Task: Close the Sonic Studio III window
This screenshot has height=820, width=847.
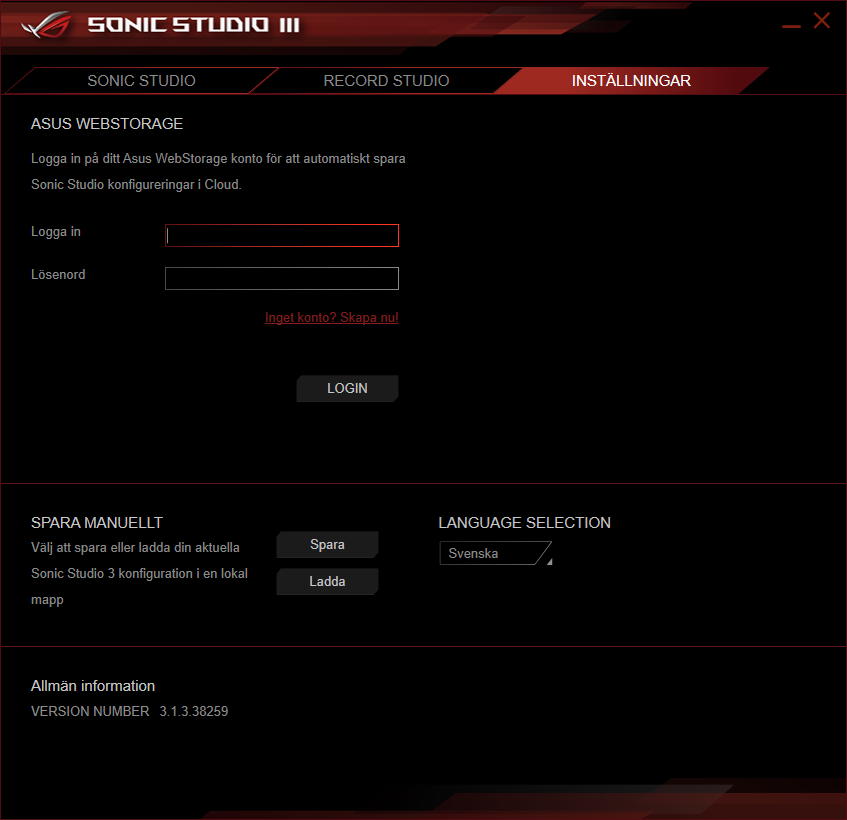Action: click(x=822, y=21)
